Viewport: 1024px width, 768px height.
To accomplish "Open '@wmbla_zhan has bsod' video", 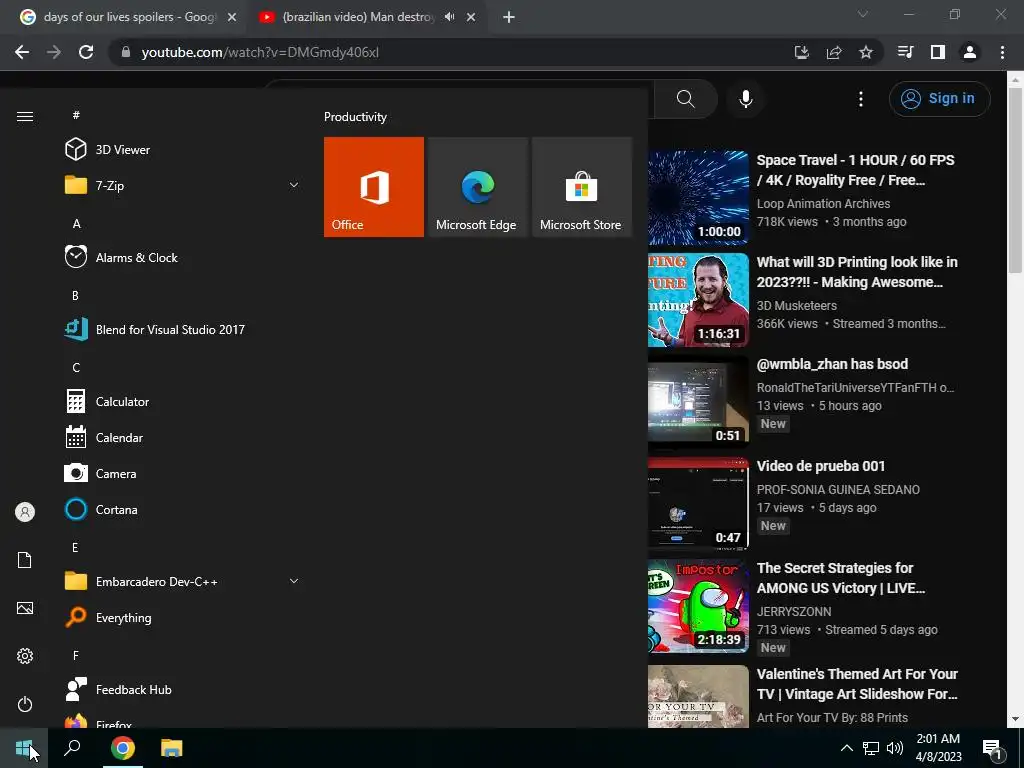I will click(x=832, y=364).
